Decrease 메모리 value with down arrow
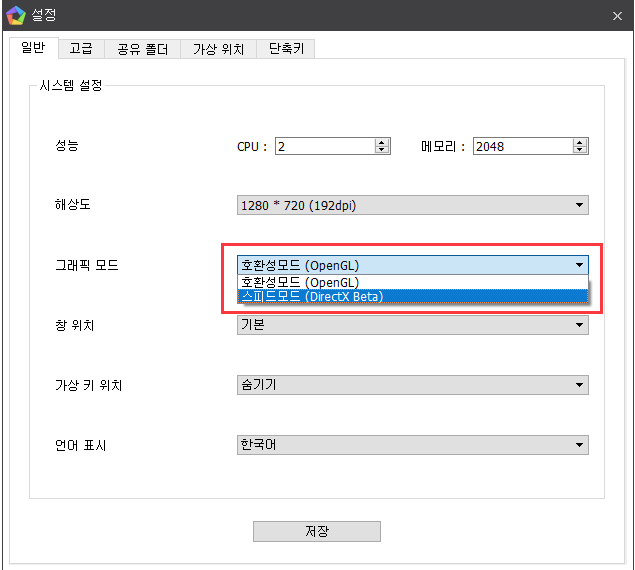The image size is (635, 570). [x=580, y=150]
